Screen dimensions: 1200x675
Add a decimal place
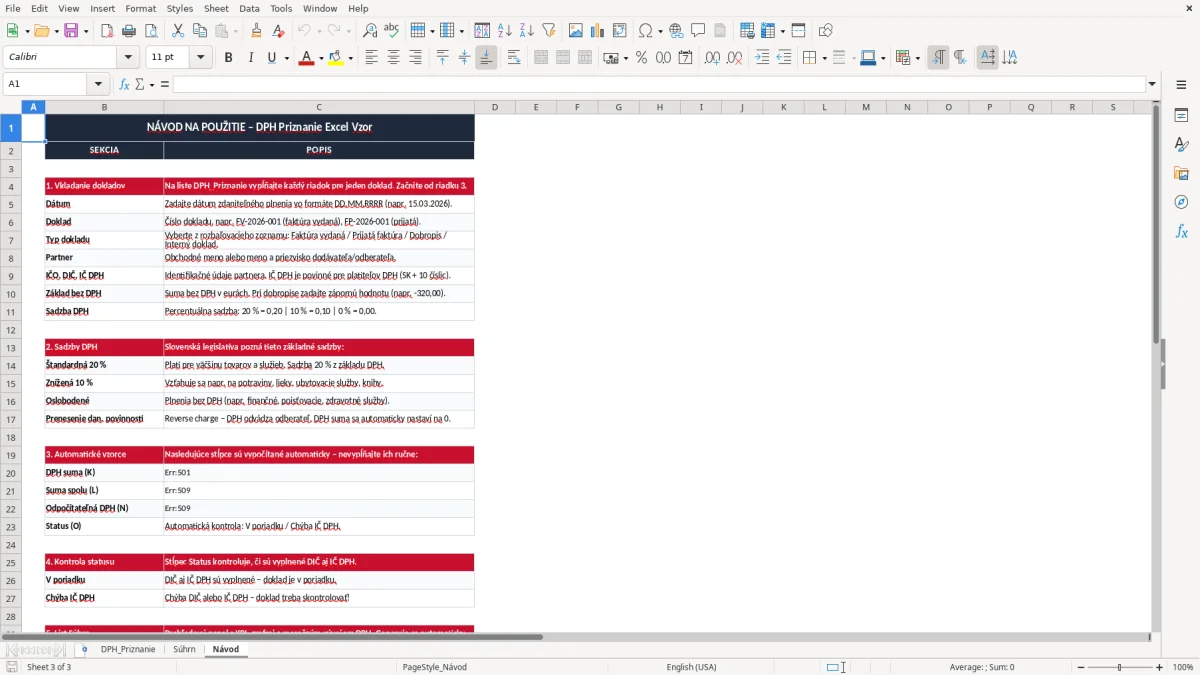[713, 58]
